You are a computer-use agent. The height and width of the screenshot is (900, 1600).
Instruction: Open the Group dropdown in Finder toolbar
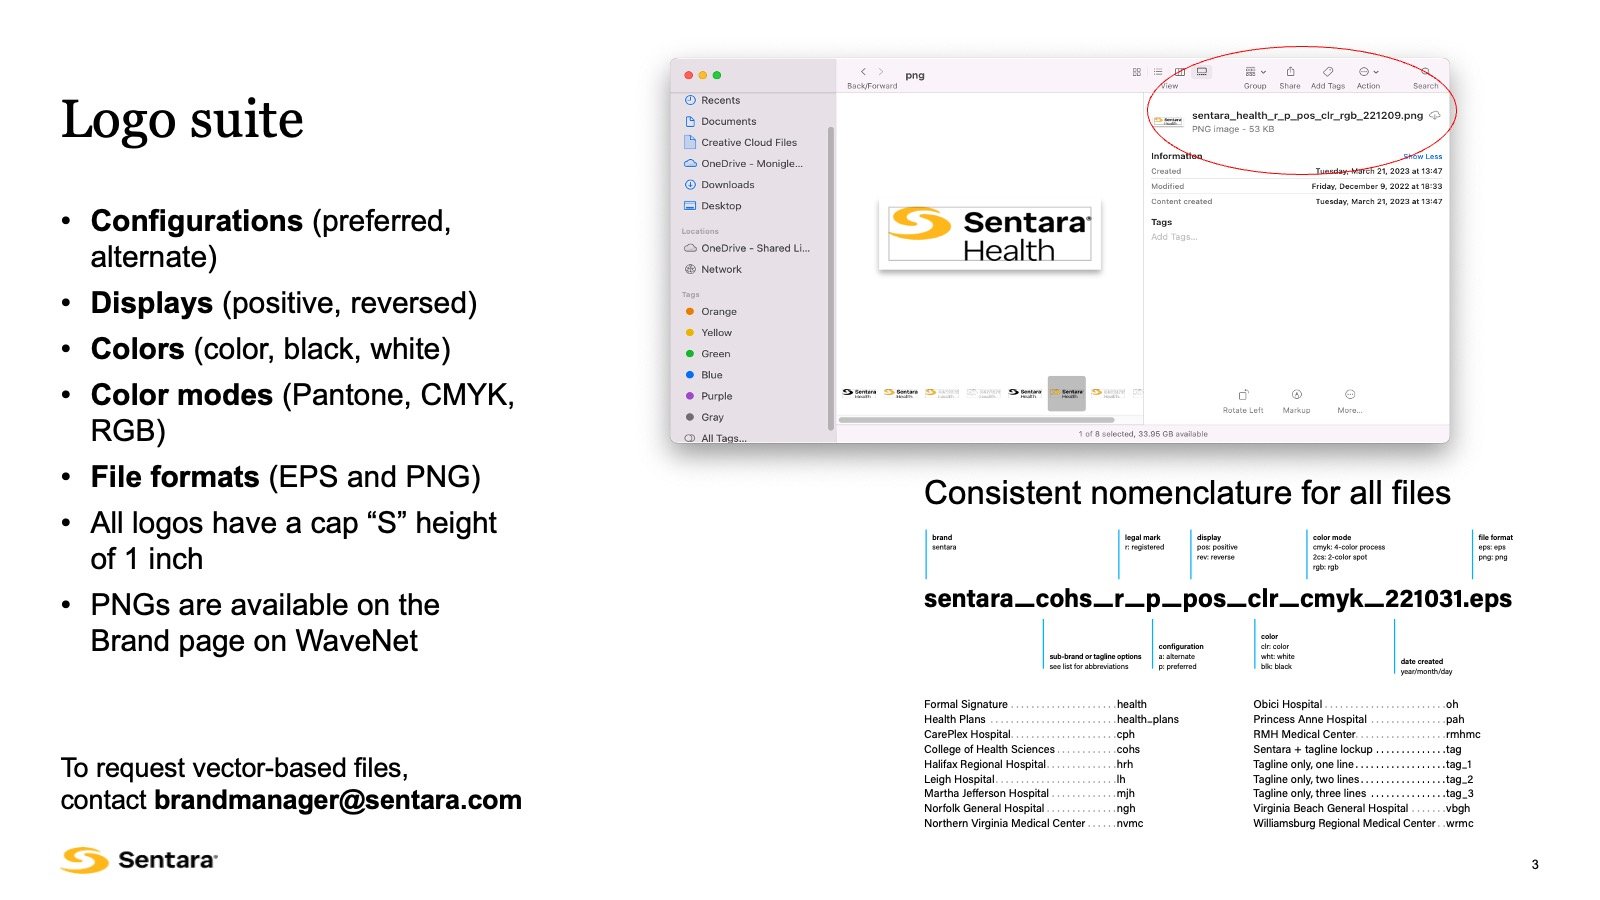pyautogui.click(x=1255, y=72)
